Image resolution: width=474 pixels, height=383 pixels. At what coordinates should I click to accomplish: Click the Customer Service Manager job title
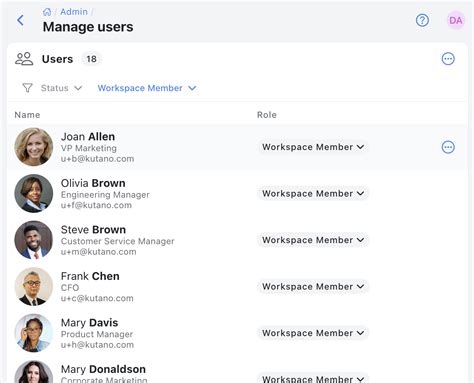pyautogui.click(x=117, y=241)
